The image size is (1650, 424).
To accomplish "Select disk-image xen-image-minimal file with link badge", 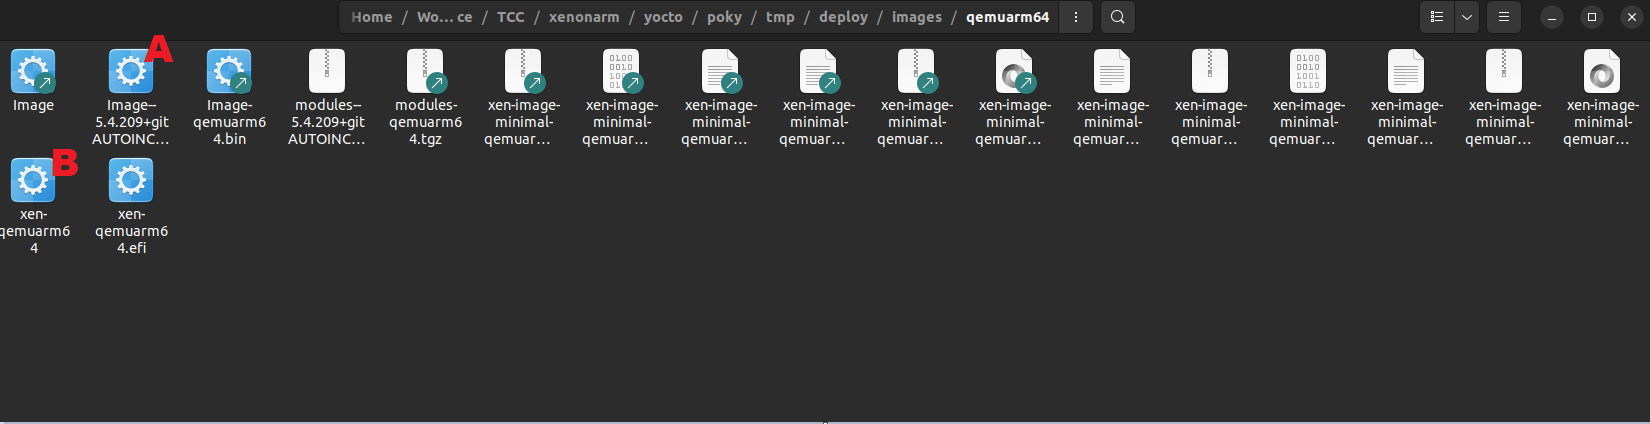I will click(1014, 72).
